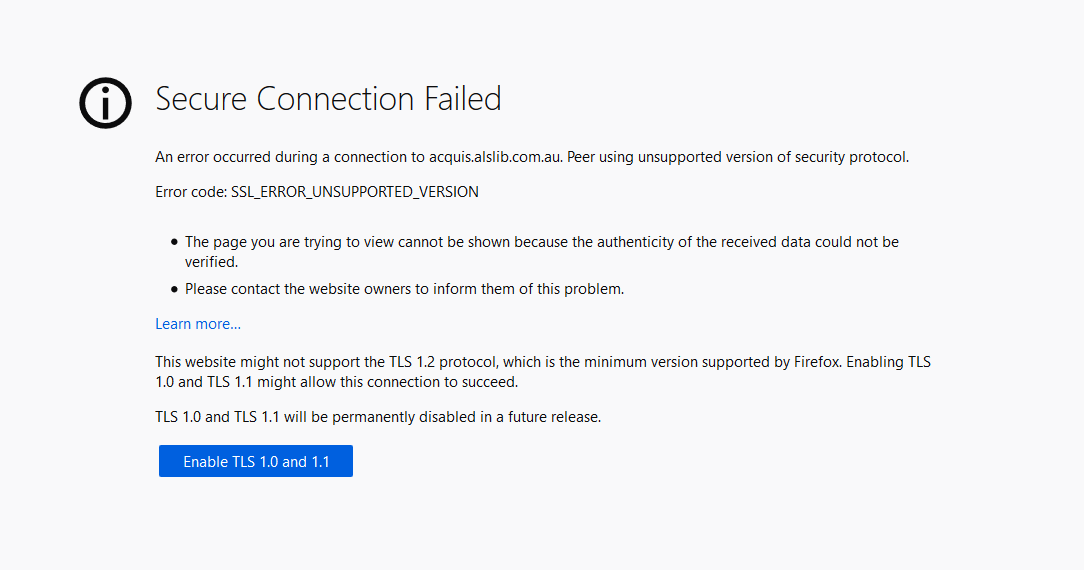Image resolution: width=1084 pixels, height=570 pixels.
Task: Click the acquis.alslib.com.au domain in the message
Action: 494,158
